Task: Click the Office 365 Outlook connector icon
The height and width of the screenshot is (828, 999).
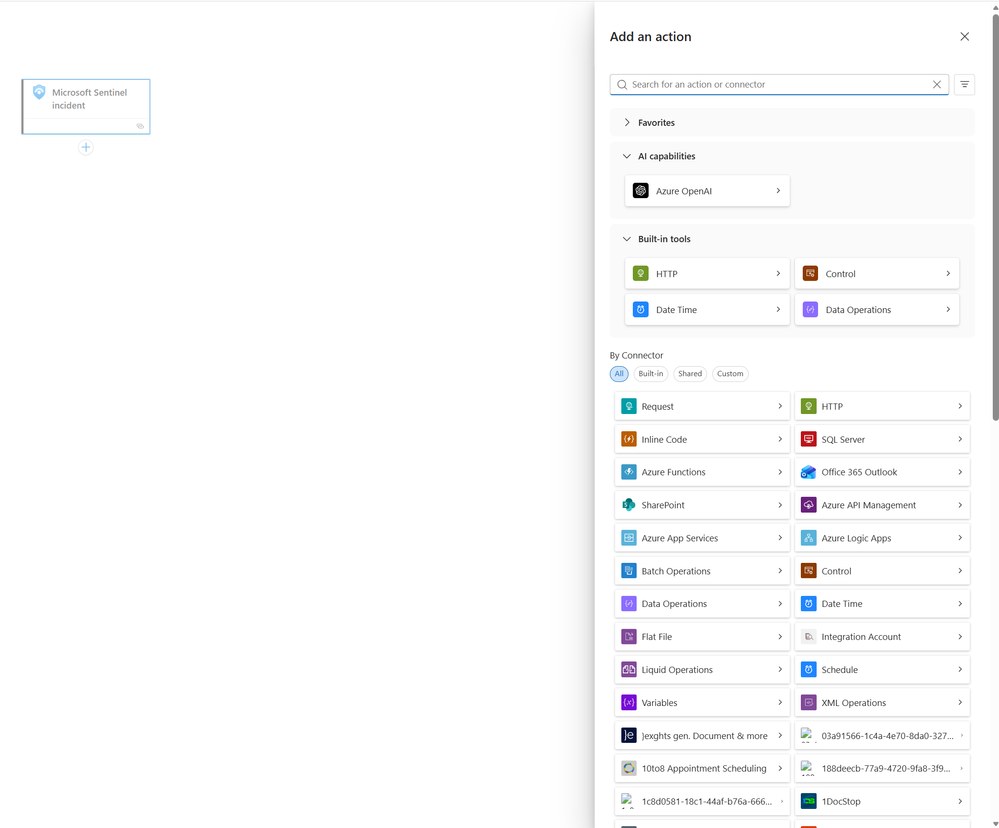Action: coord(809,472)
